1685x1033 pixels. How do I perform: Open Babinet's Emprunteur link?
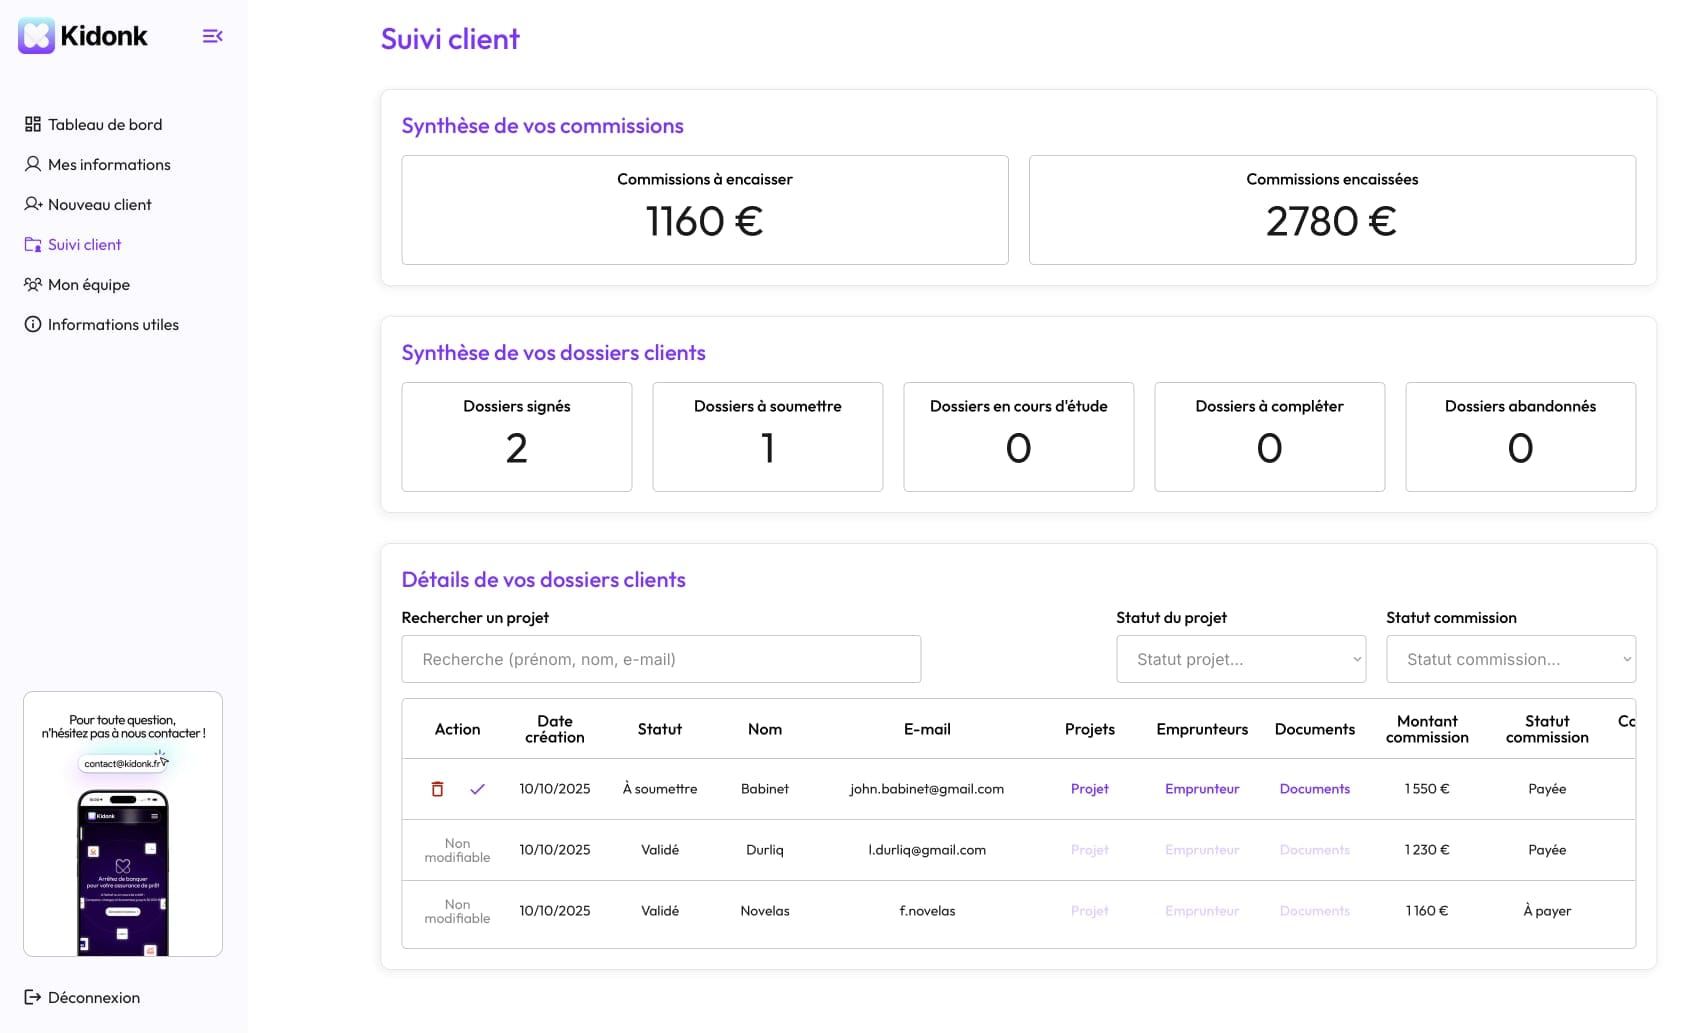click(1201, 789)
